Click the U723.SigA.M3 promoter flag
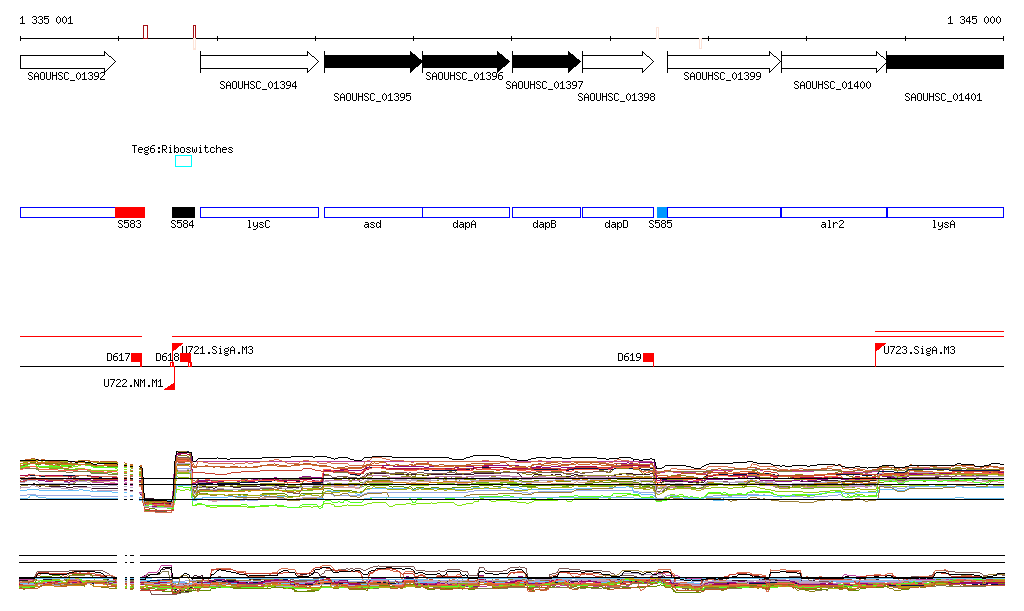The width and height of the screenshot is (1024, 611). pyautogui.click(x=880, y=348)
